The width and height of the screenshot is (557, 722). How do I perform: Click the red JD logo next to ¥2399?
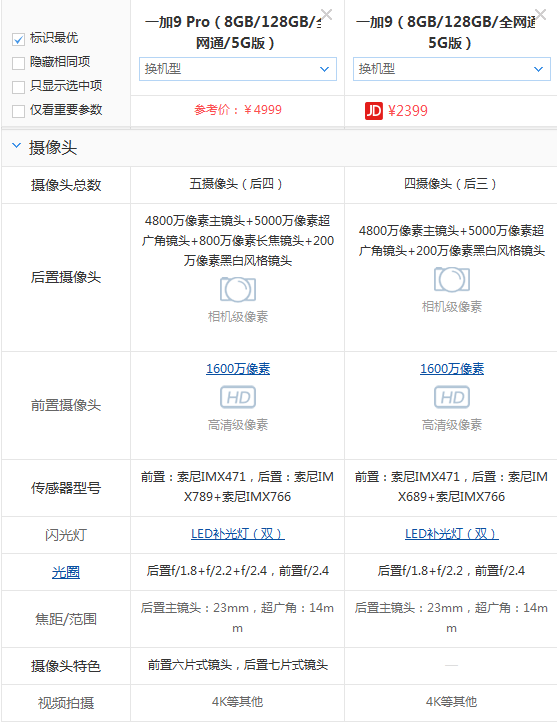[374, 111]
